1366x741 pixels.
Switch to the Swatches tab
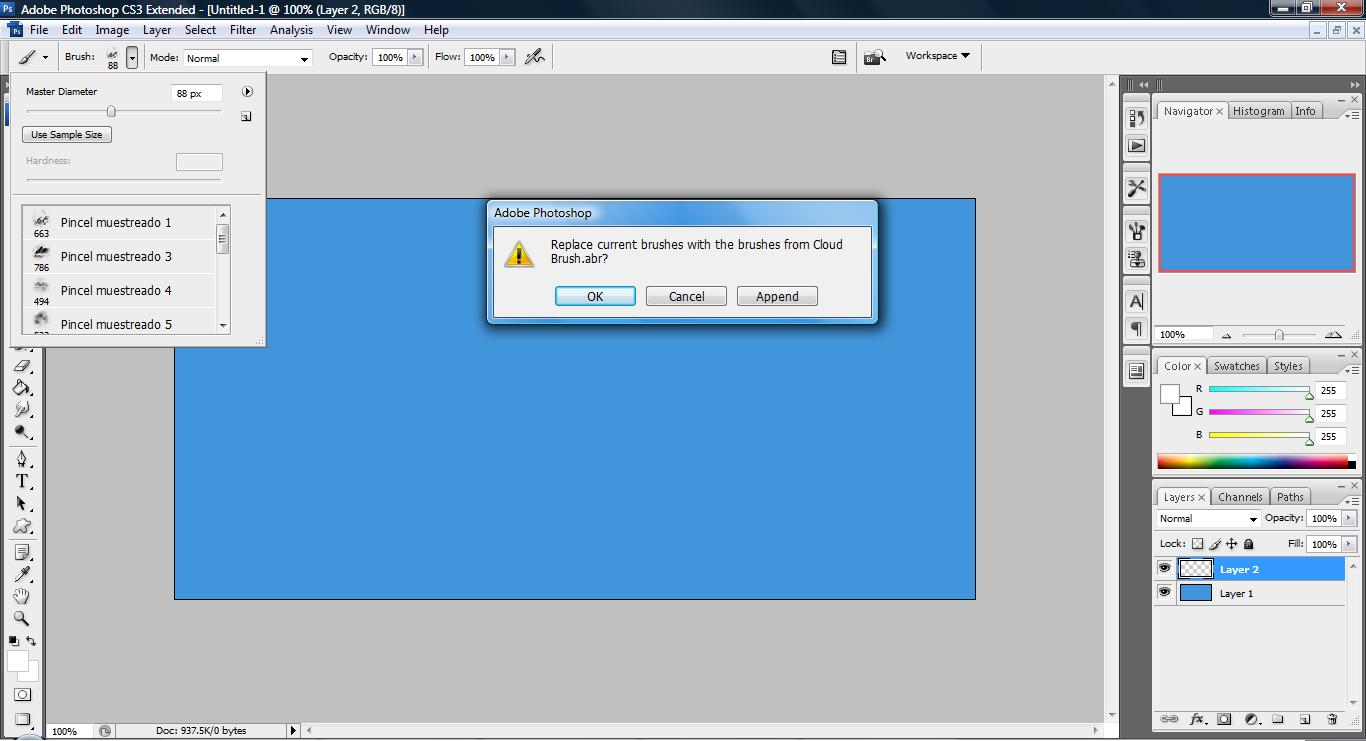tap(1236, 366)
